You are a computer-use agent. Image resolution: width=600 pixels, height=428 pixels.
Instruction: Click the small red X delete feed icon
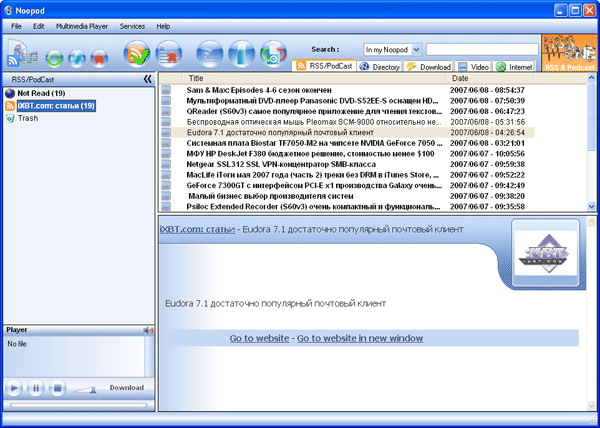tap(99, 59)
